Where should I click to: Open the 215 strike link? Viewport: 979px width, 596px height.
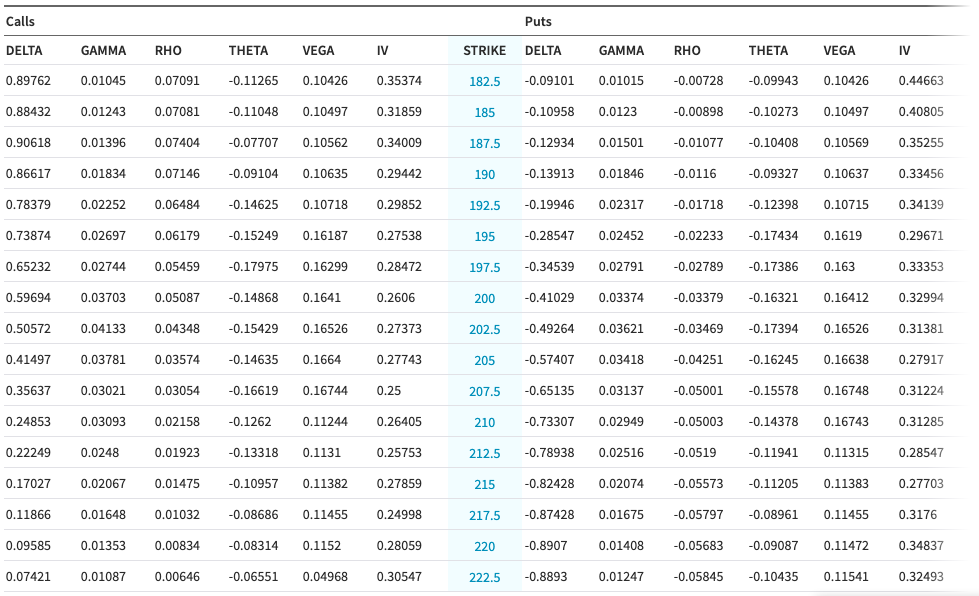point(485,484)
